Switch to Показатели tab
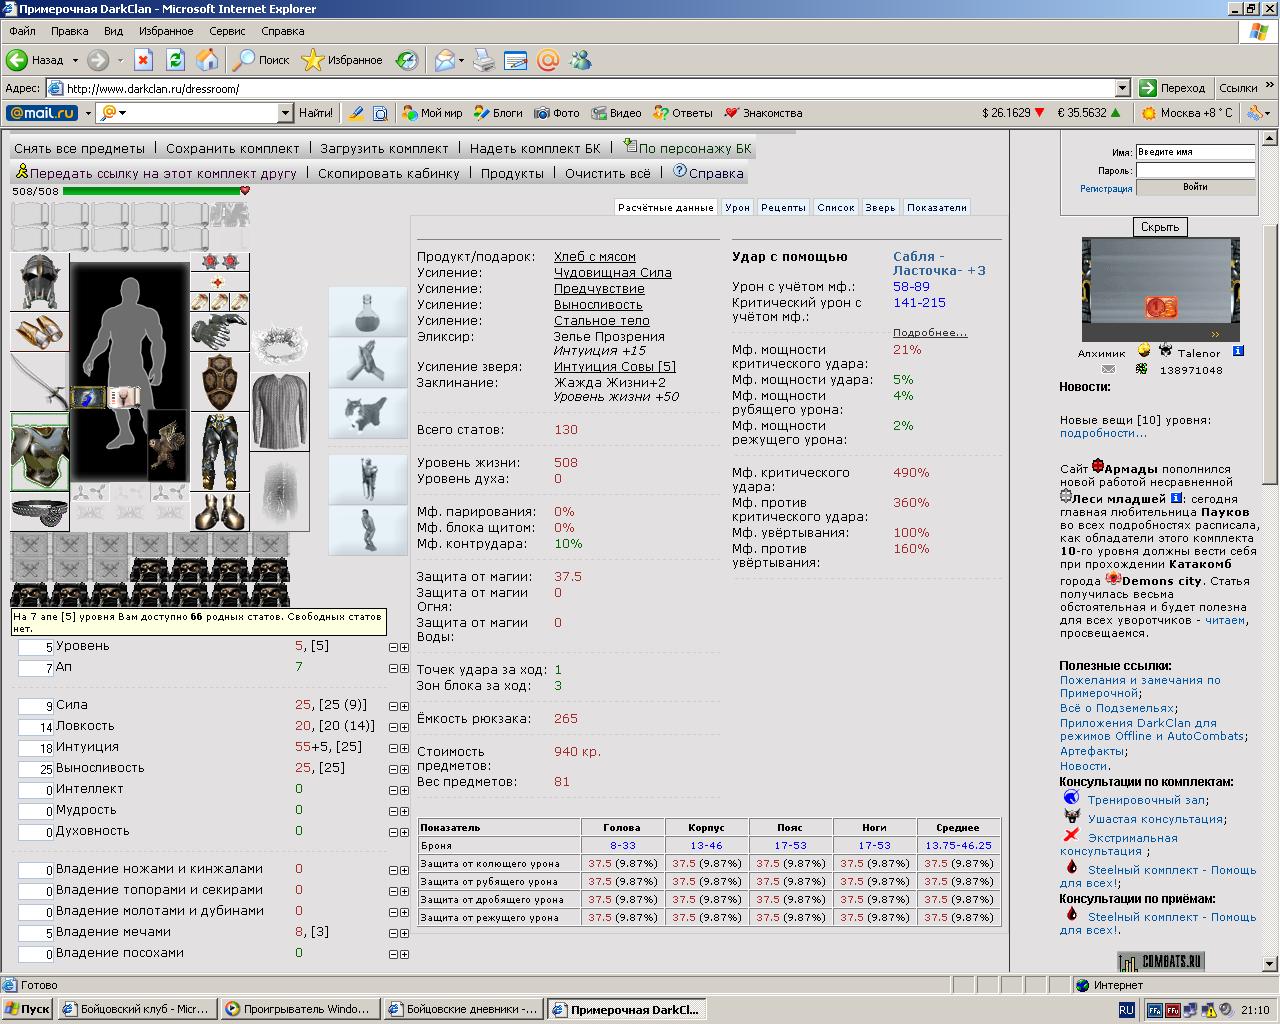The image size is (1280, 1024). pos(937,207)
